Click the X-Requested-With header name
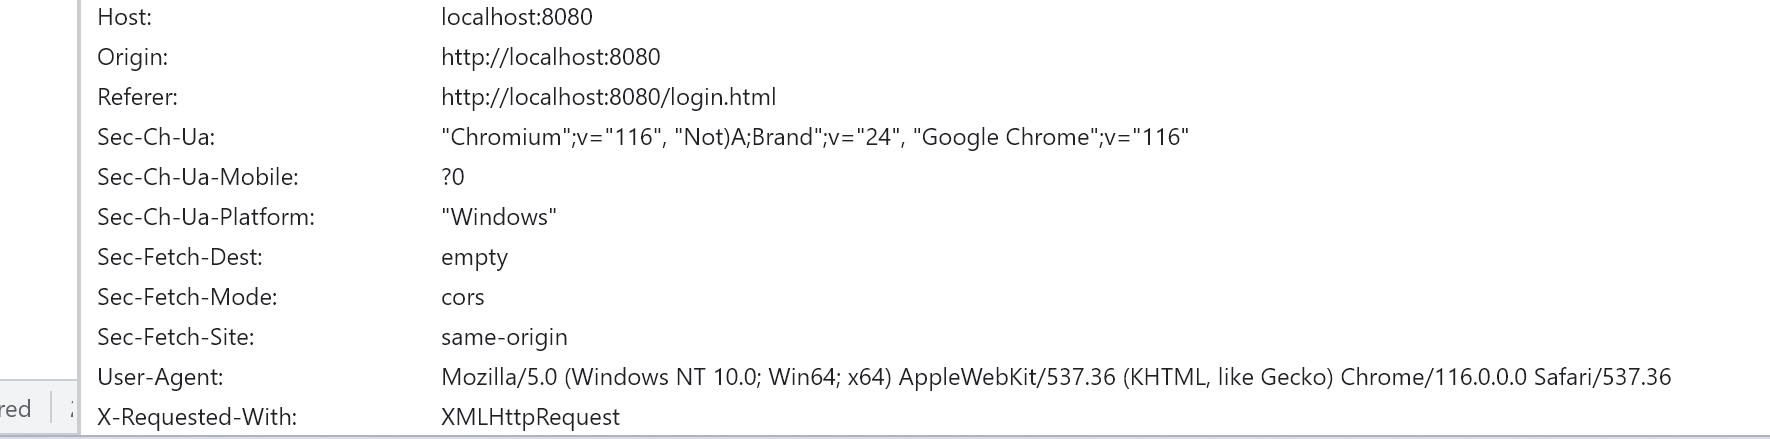This screenshot has width=1770, height=439. point(197,417)
